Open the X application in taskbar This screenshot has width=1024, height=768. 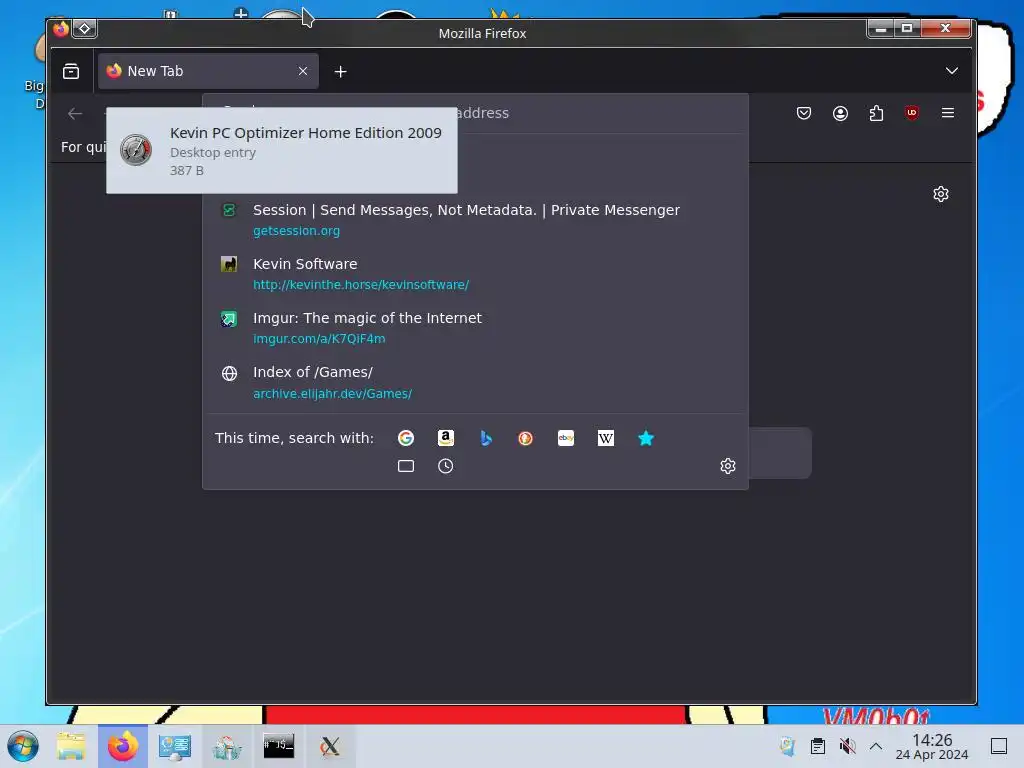[x=330, y=746]
